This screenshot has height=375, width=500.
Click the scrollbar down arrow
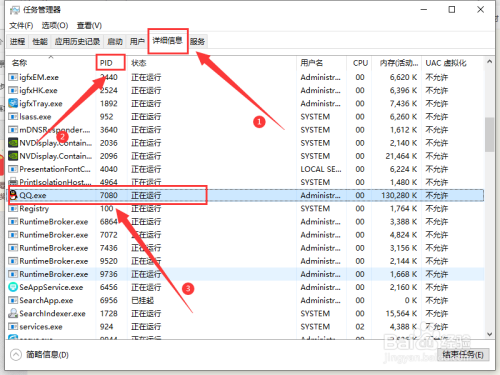click(489, 334)
